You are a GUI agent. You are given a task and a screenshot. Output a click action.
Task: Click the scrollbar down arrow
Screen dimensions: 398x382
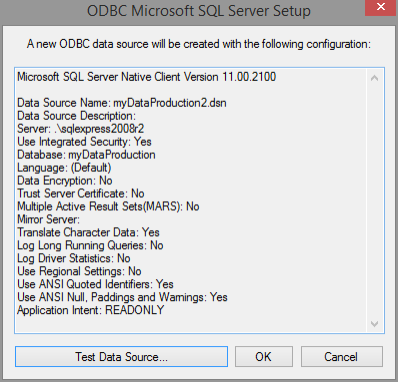pos(374,324)
